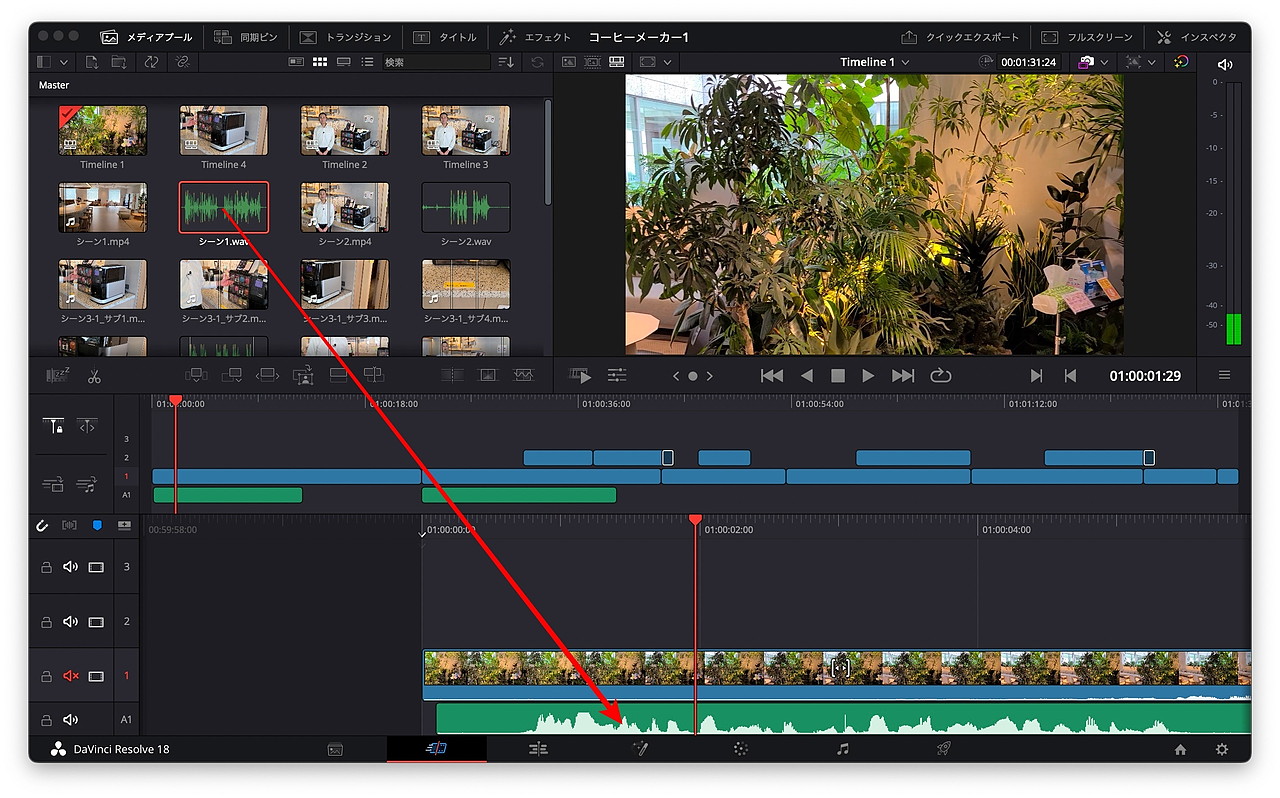Viewport: 1280px width, 798px height.
Task: Click the Close Up edit icon
Action: (x=303, y=375)
